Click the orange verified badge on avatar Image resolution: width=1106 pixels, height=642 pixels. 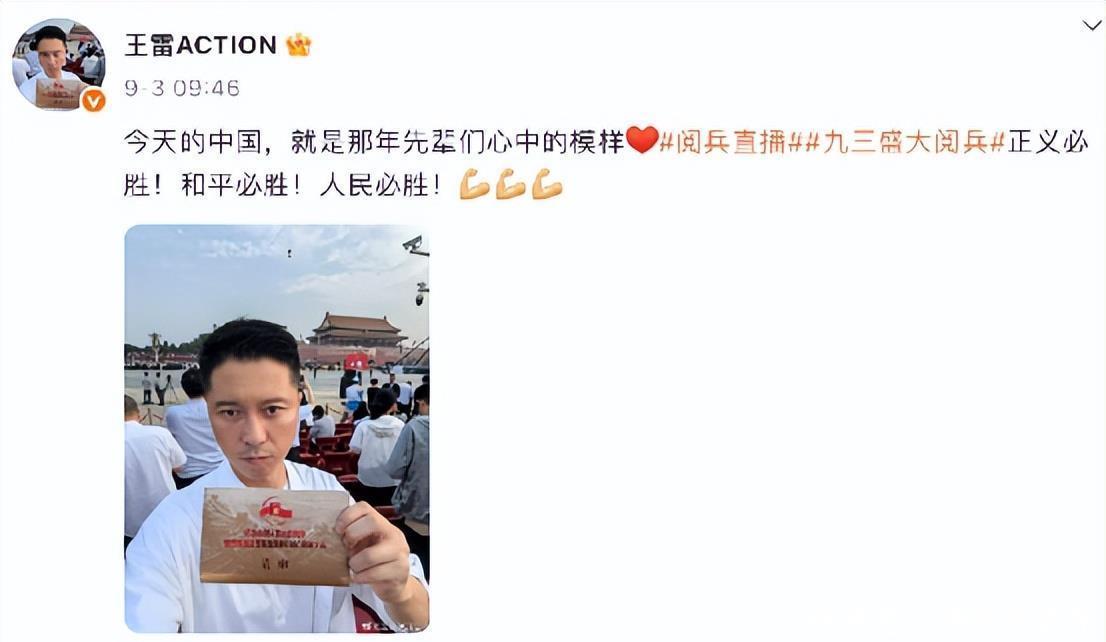93,100
